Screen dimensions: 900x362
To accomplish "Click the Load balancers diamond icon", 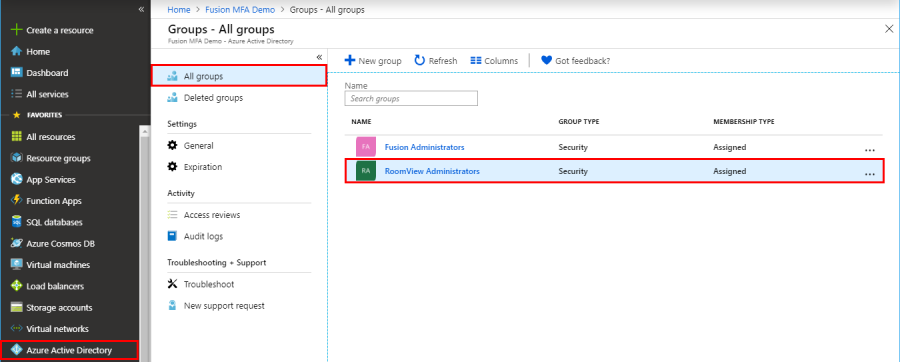I will tap(17, 286).
